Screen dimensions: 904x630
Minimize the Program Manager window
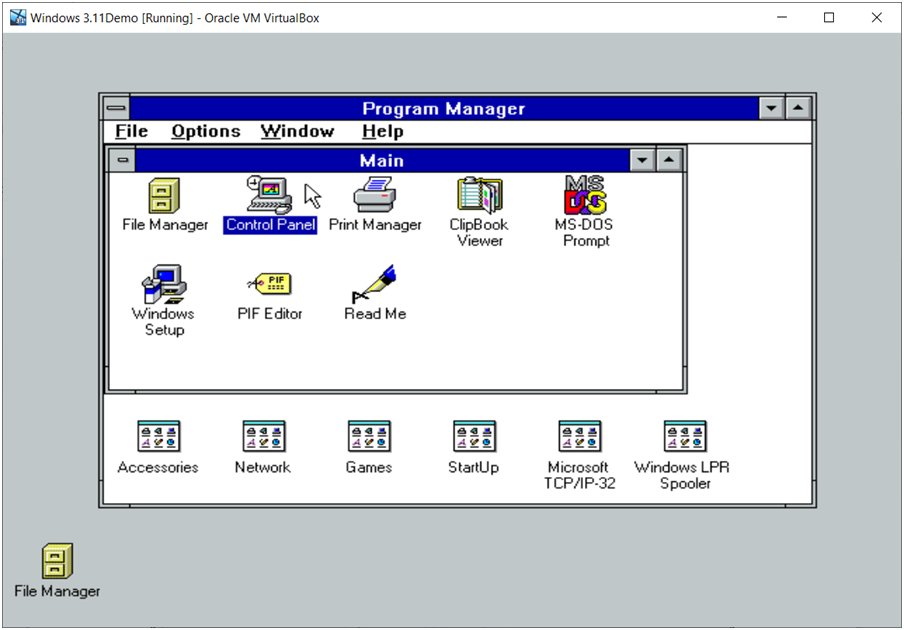click(771, 108)
